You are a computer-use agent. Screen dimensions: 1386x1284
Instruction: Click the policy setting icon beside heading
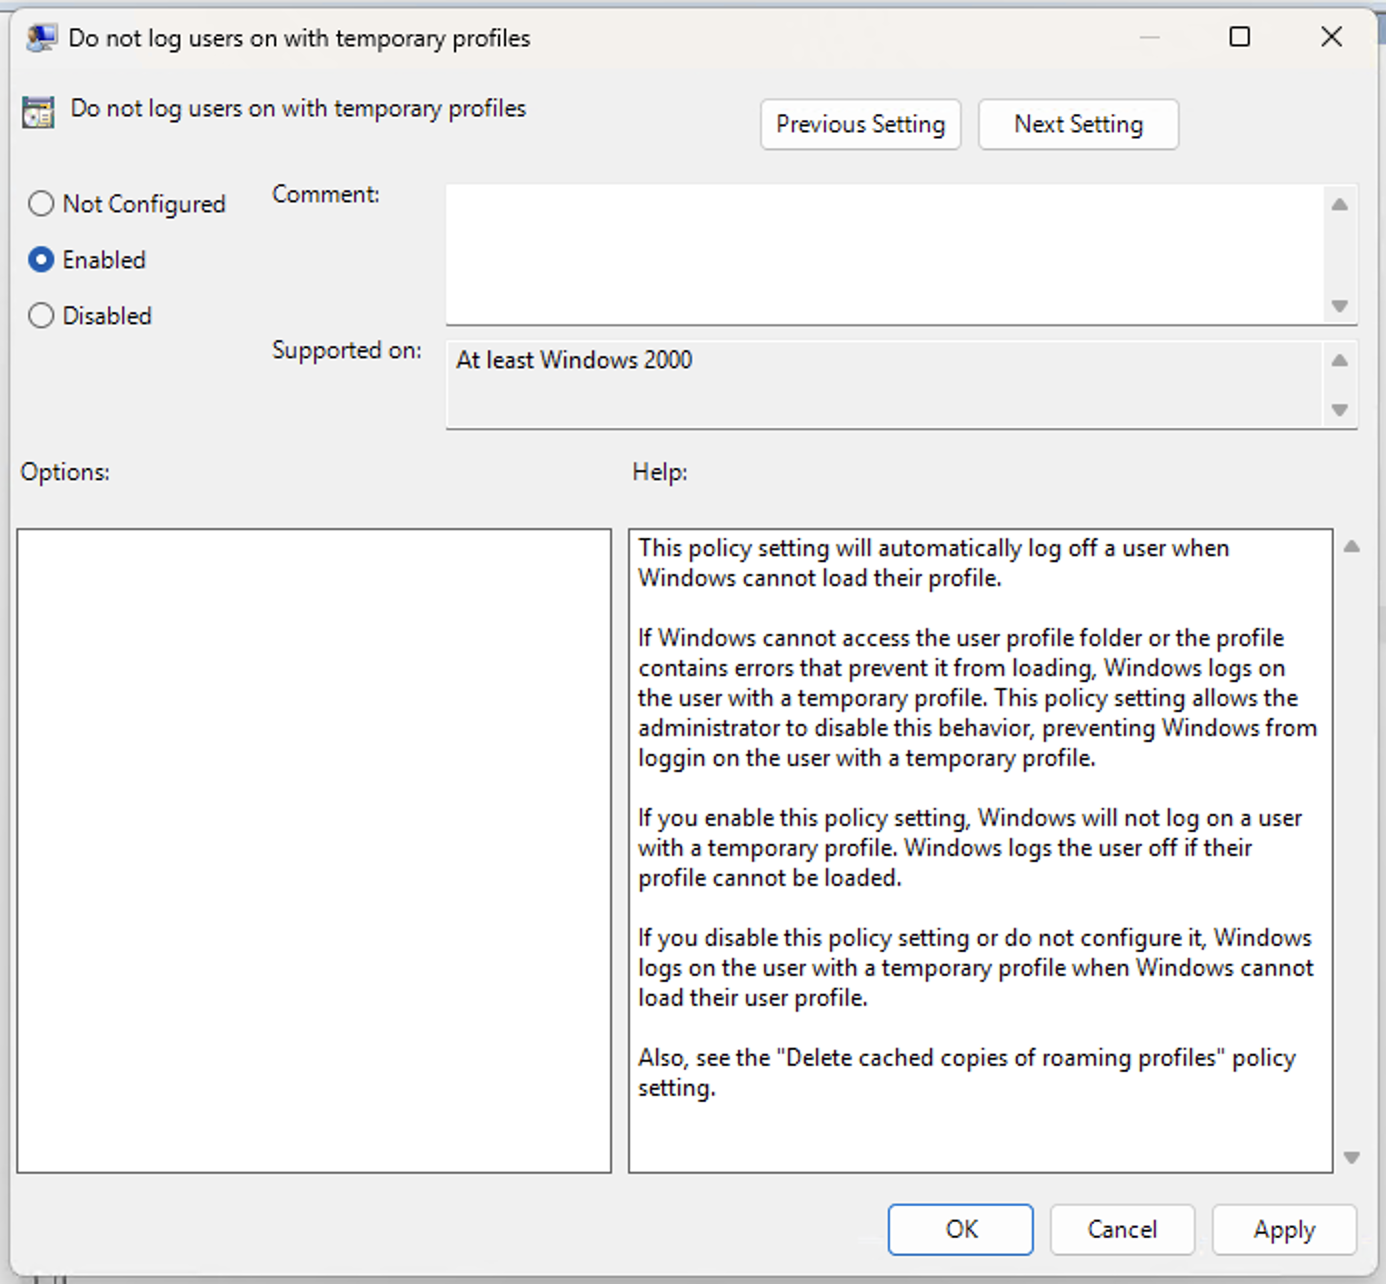click(38, 112)
